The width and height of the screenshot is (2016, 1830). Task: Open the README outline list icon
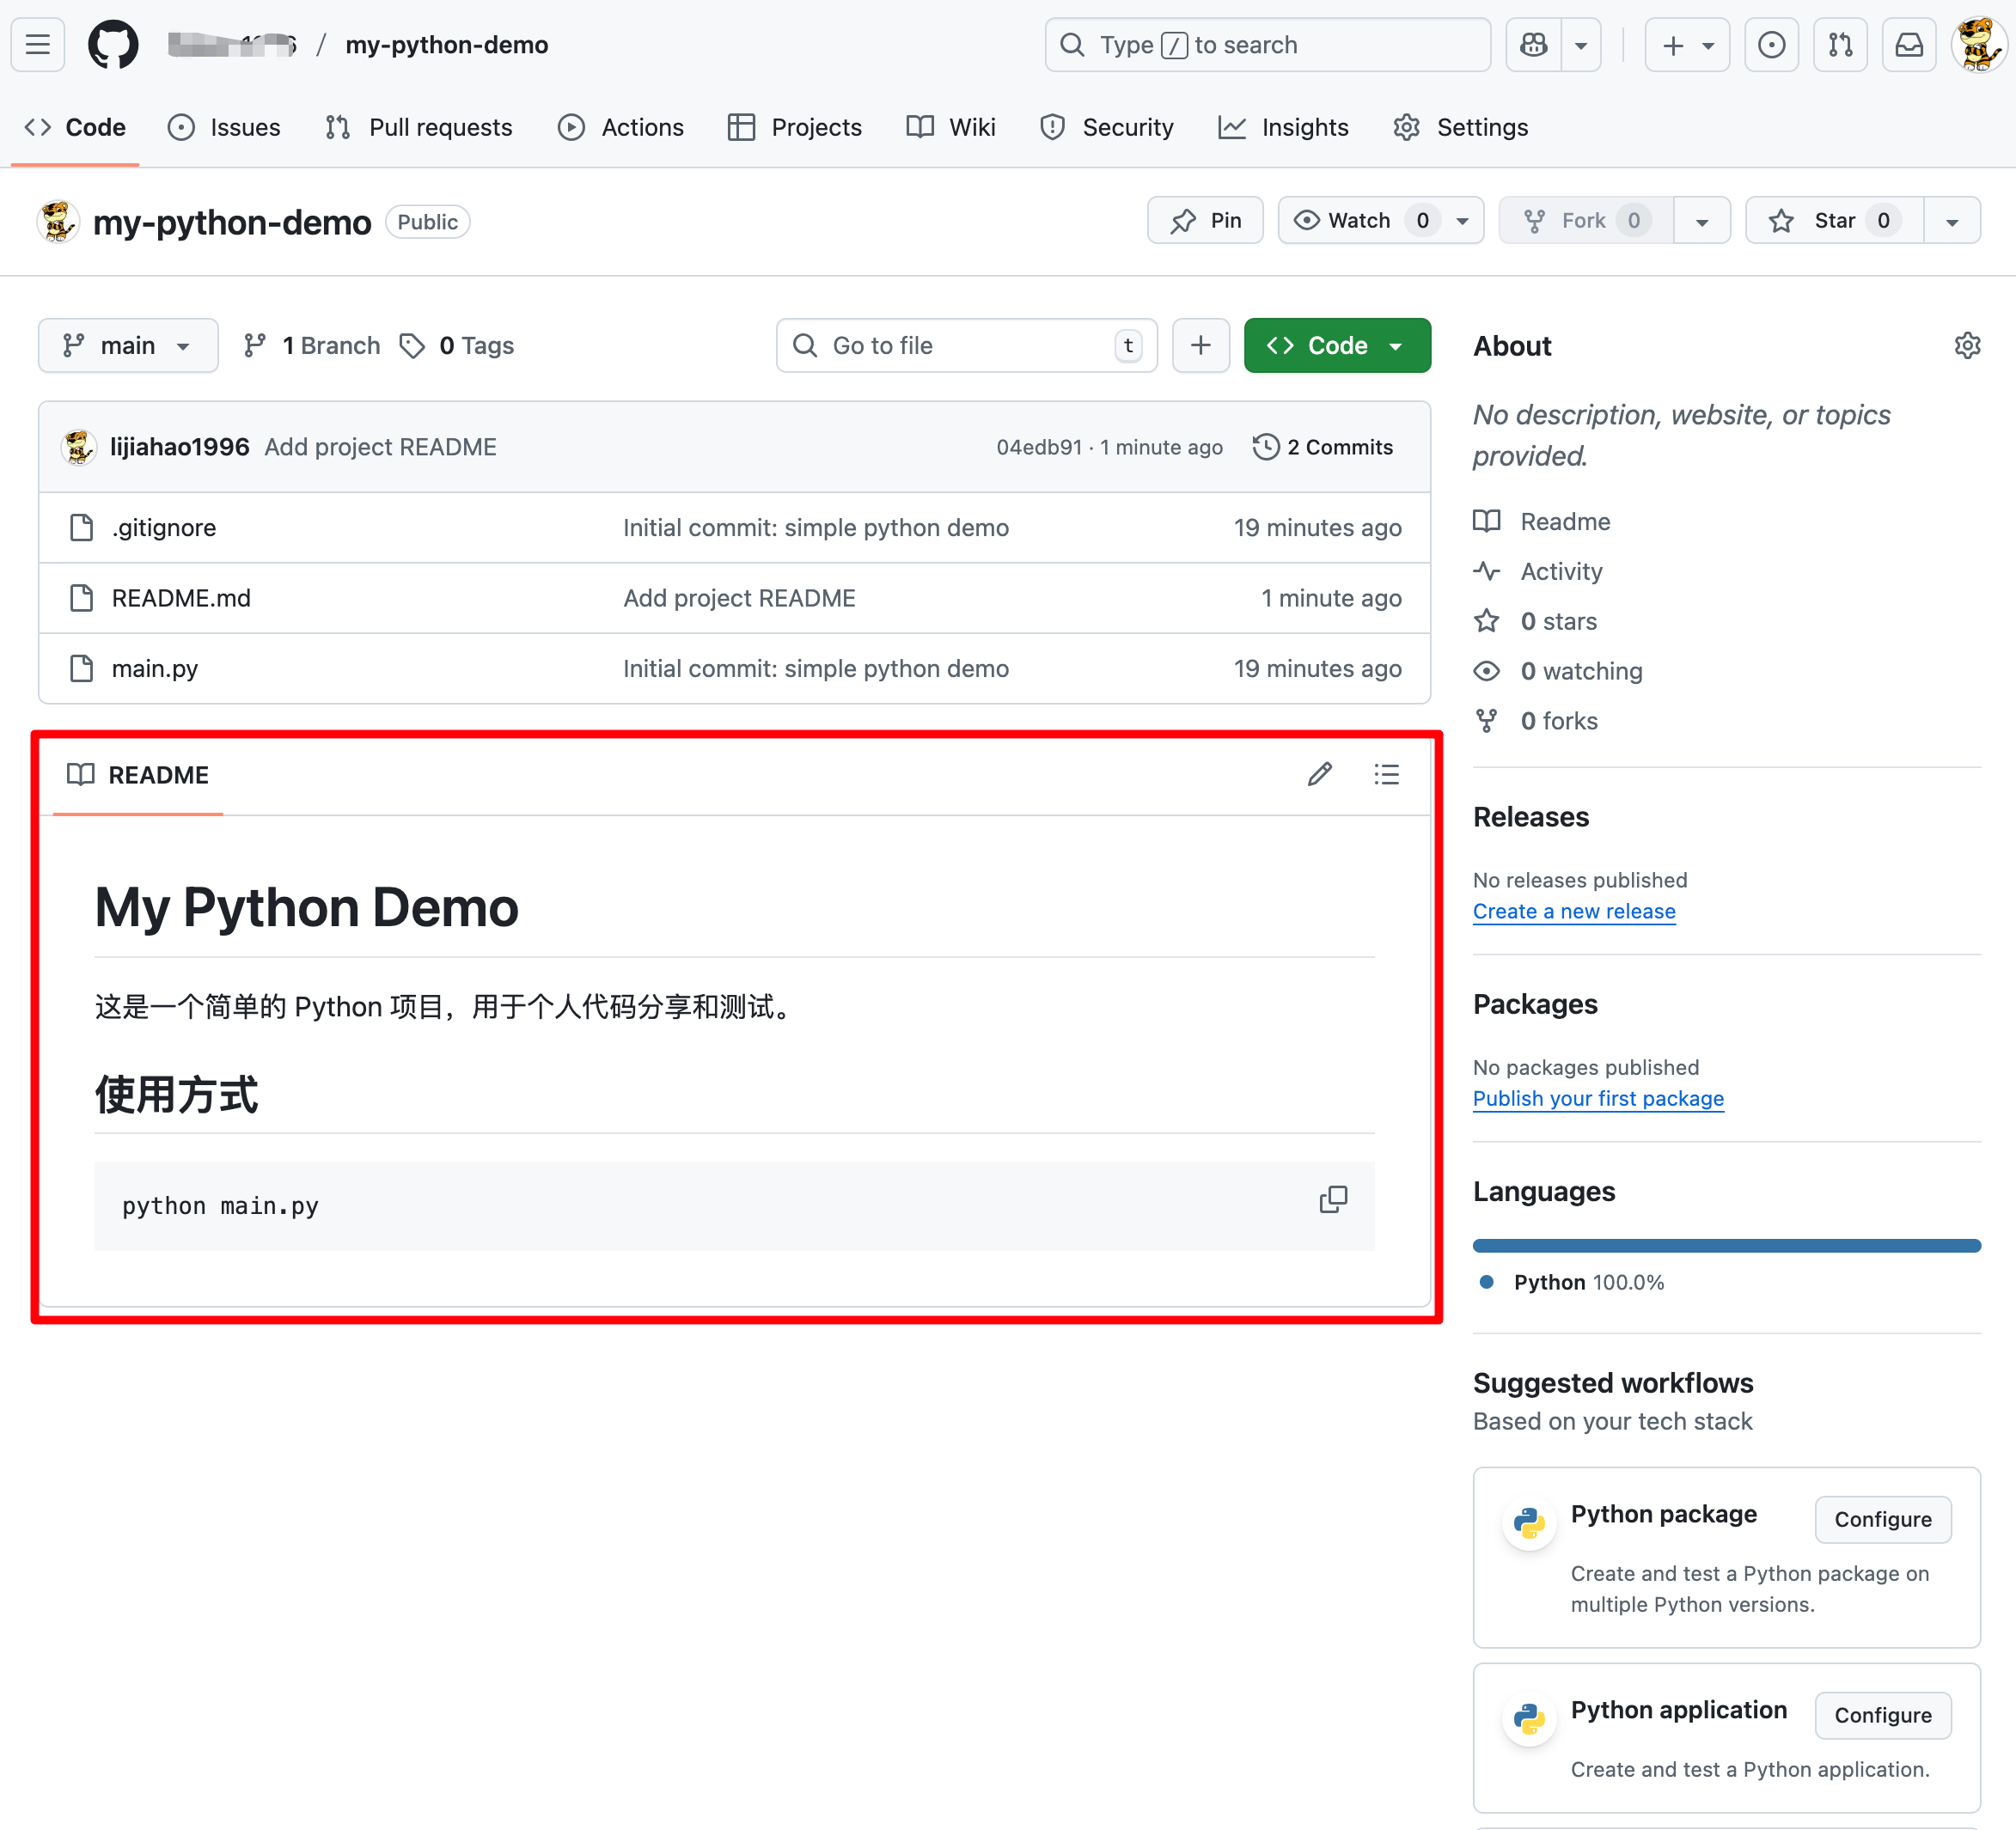coord(1386,774)
